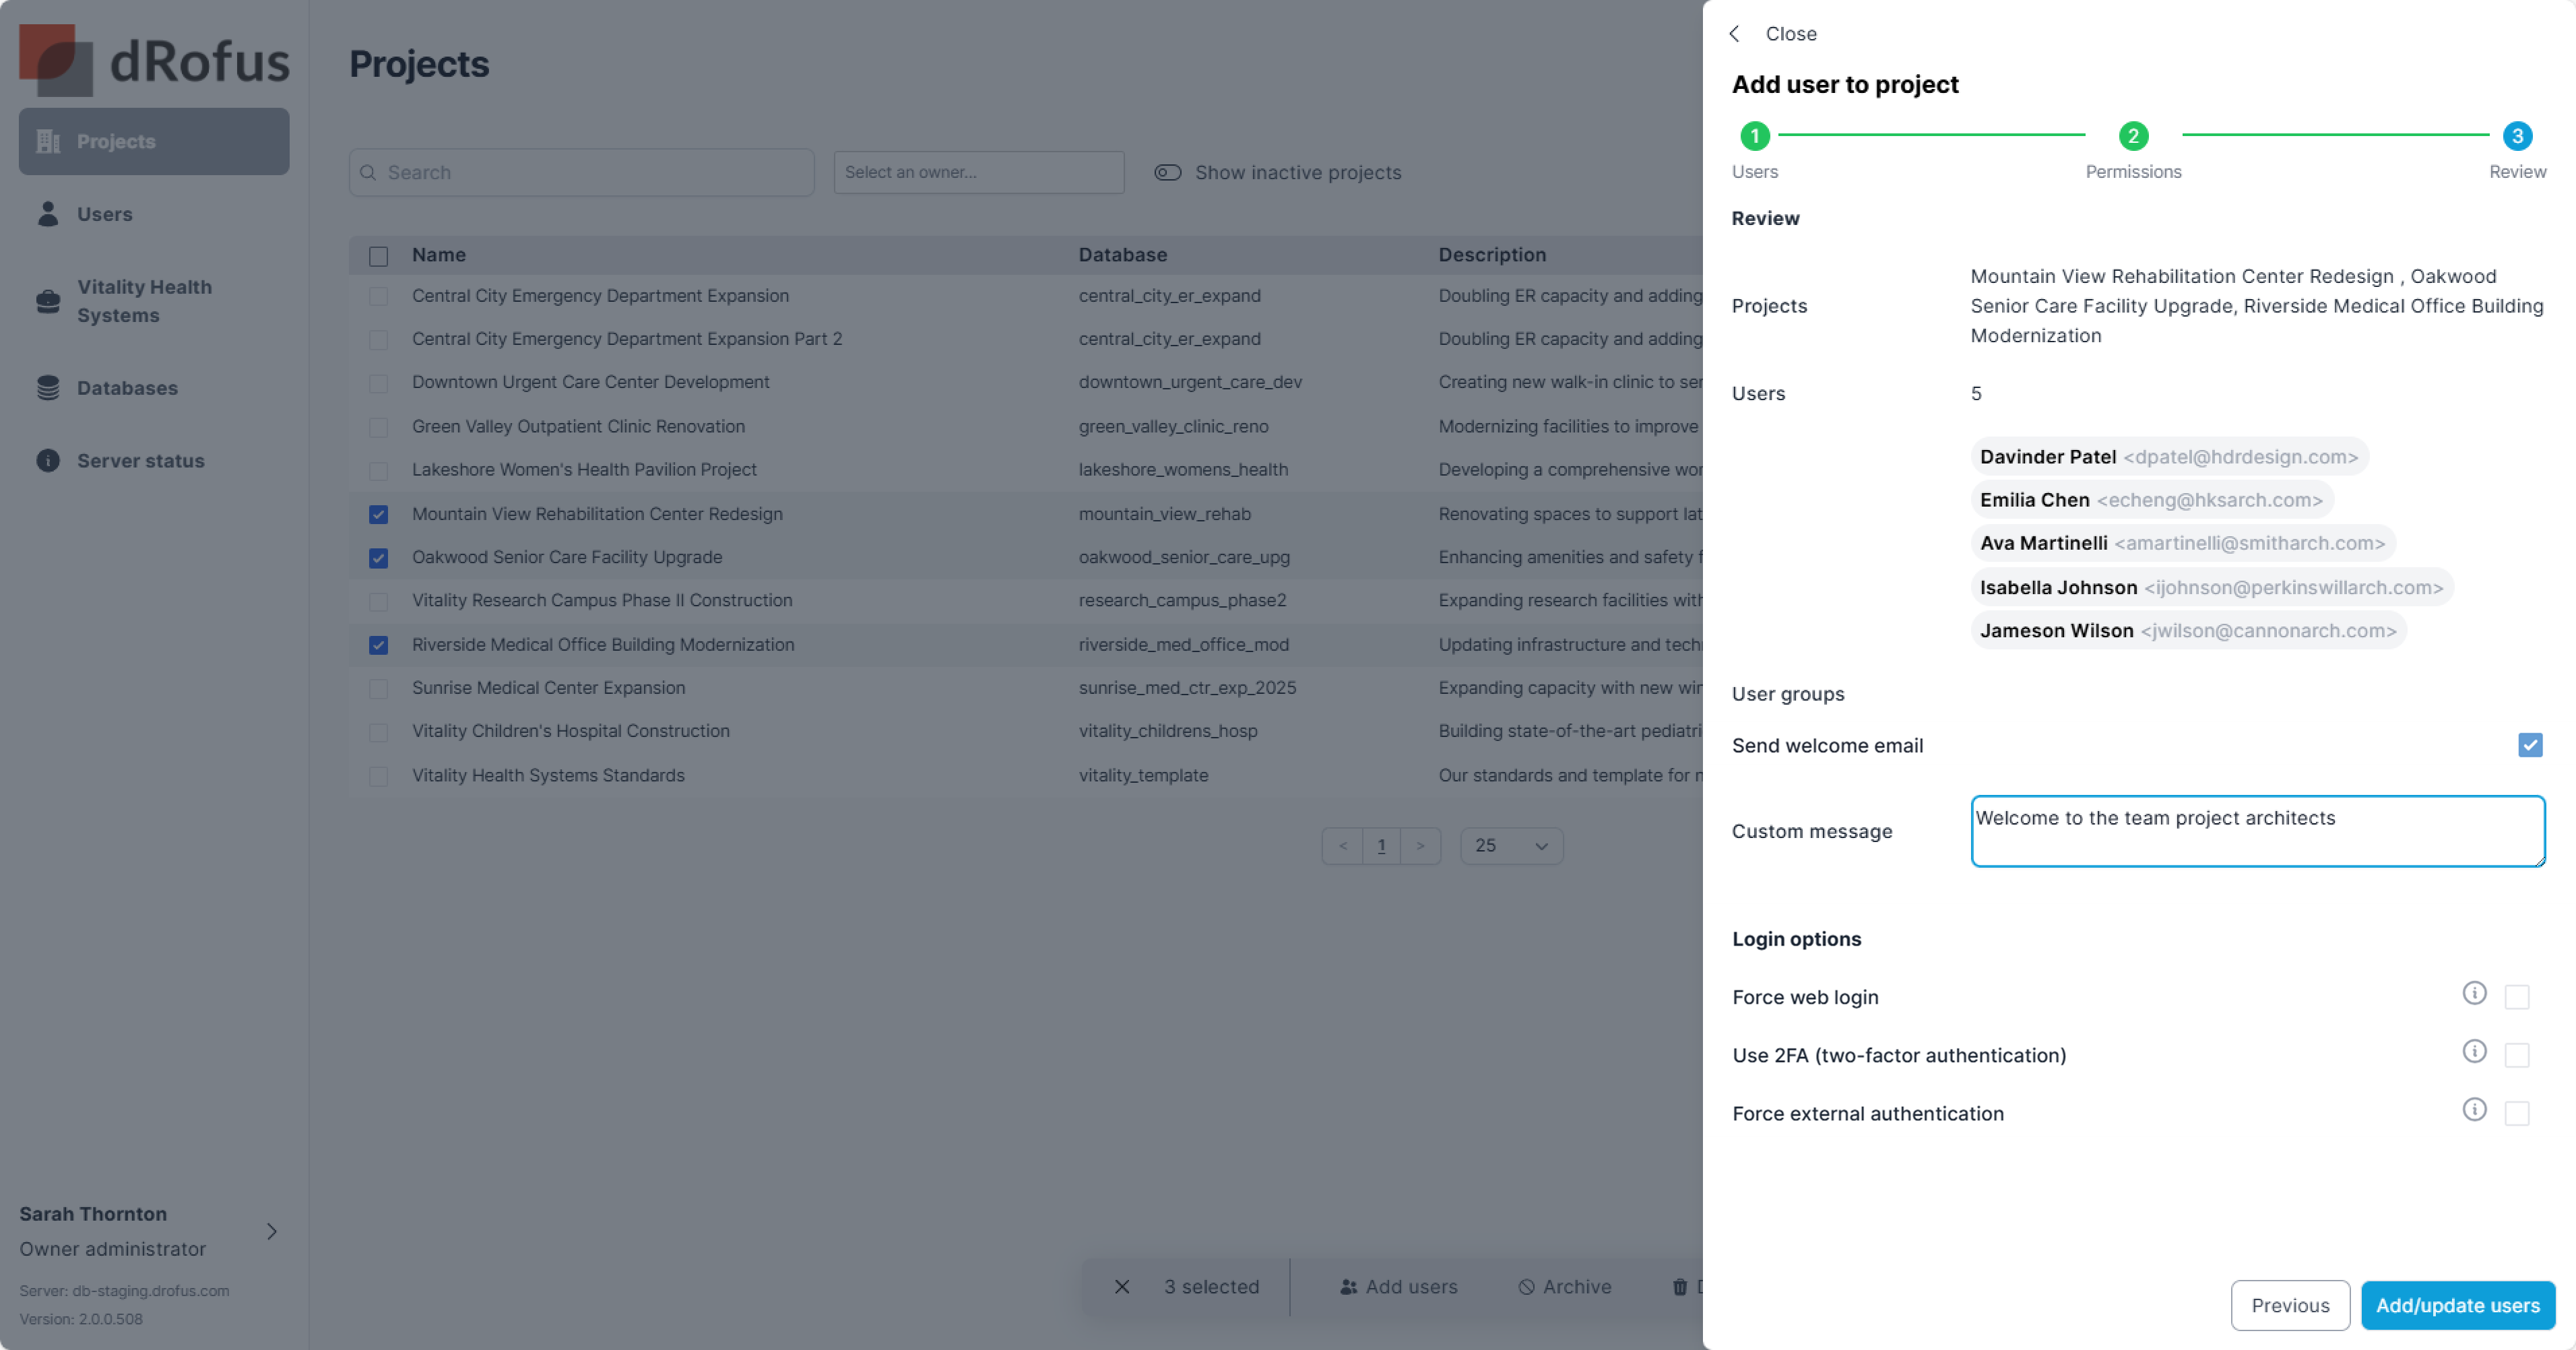This screenshot has width=2576, height=1350.
Task: Click the 3 selected label
Action: [1211, 1287]
